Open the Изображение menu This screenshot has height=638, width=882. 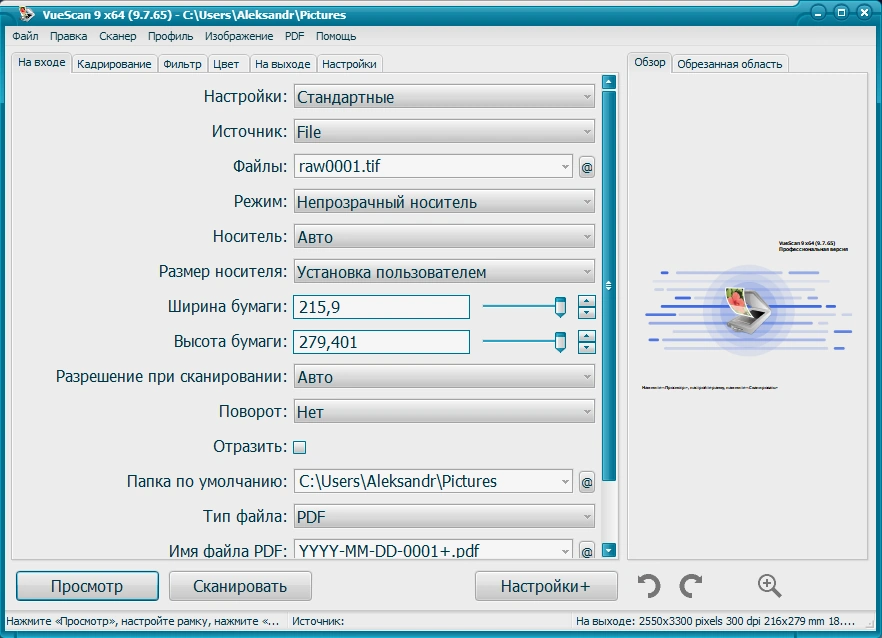[239, 36]
